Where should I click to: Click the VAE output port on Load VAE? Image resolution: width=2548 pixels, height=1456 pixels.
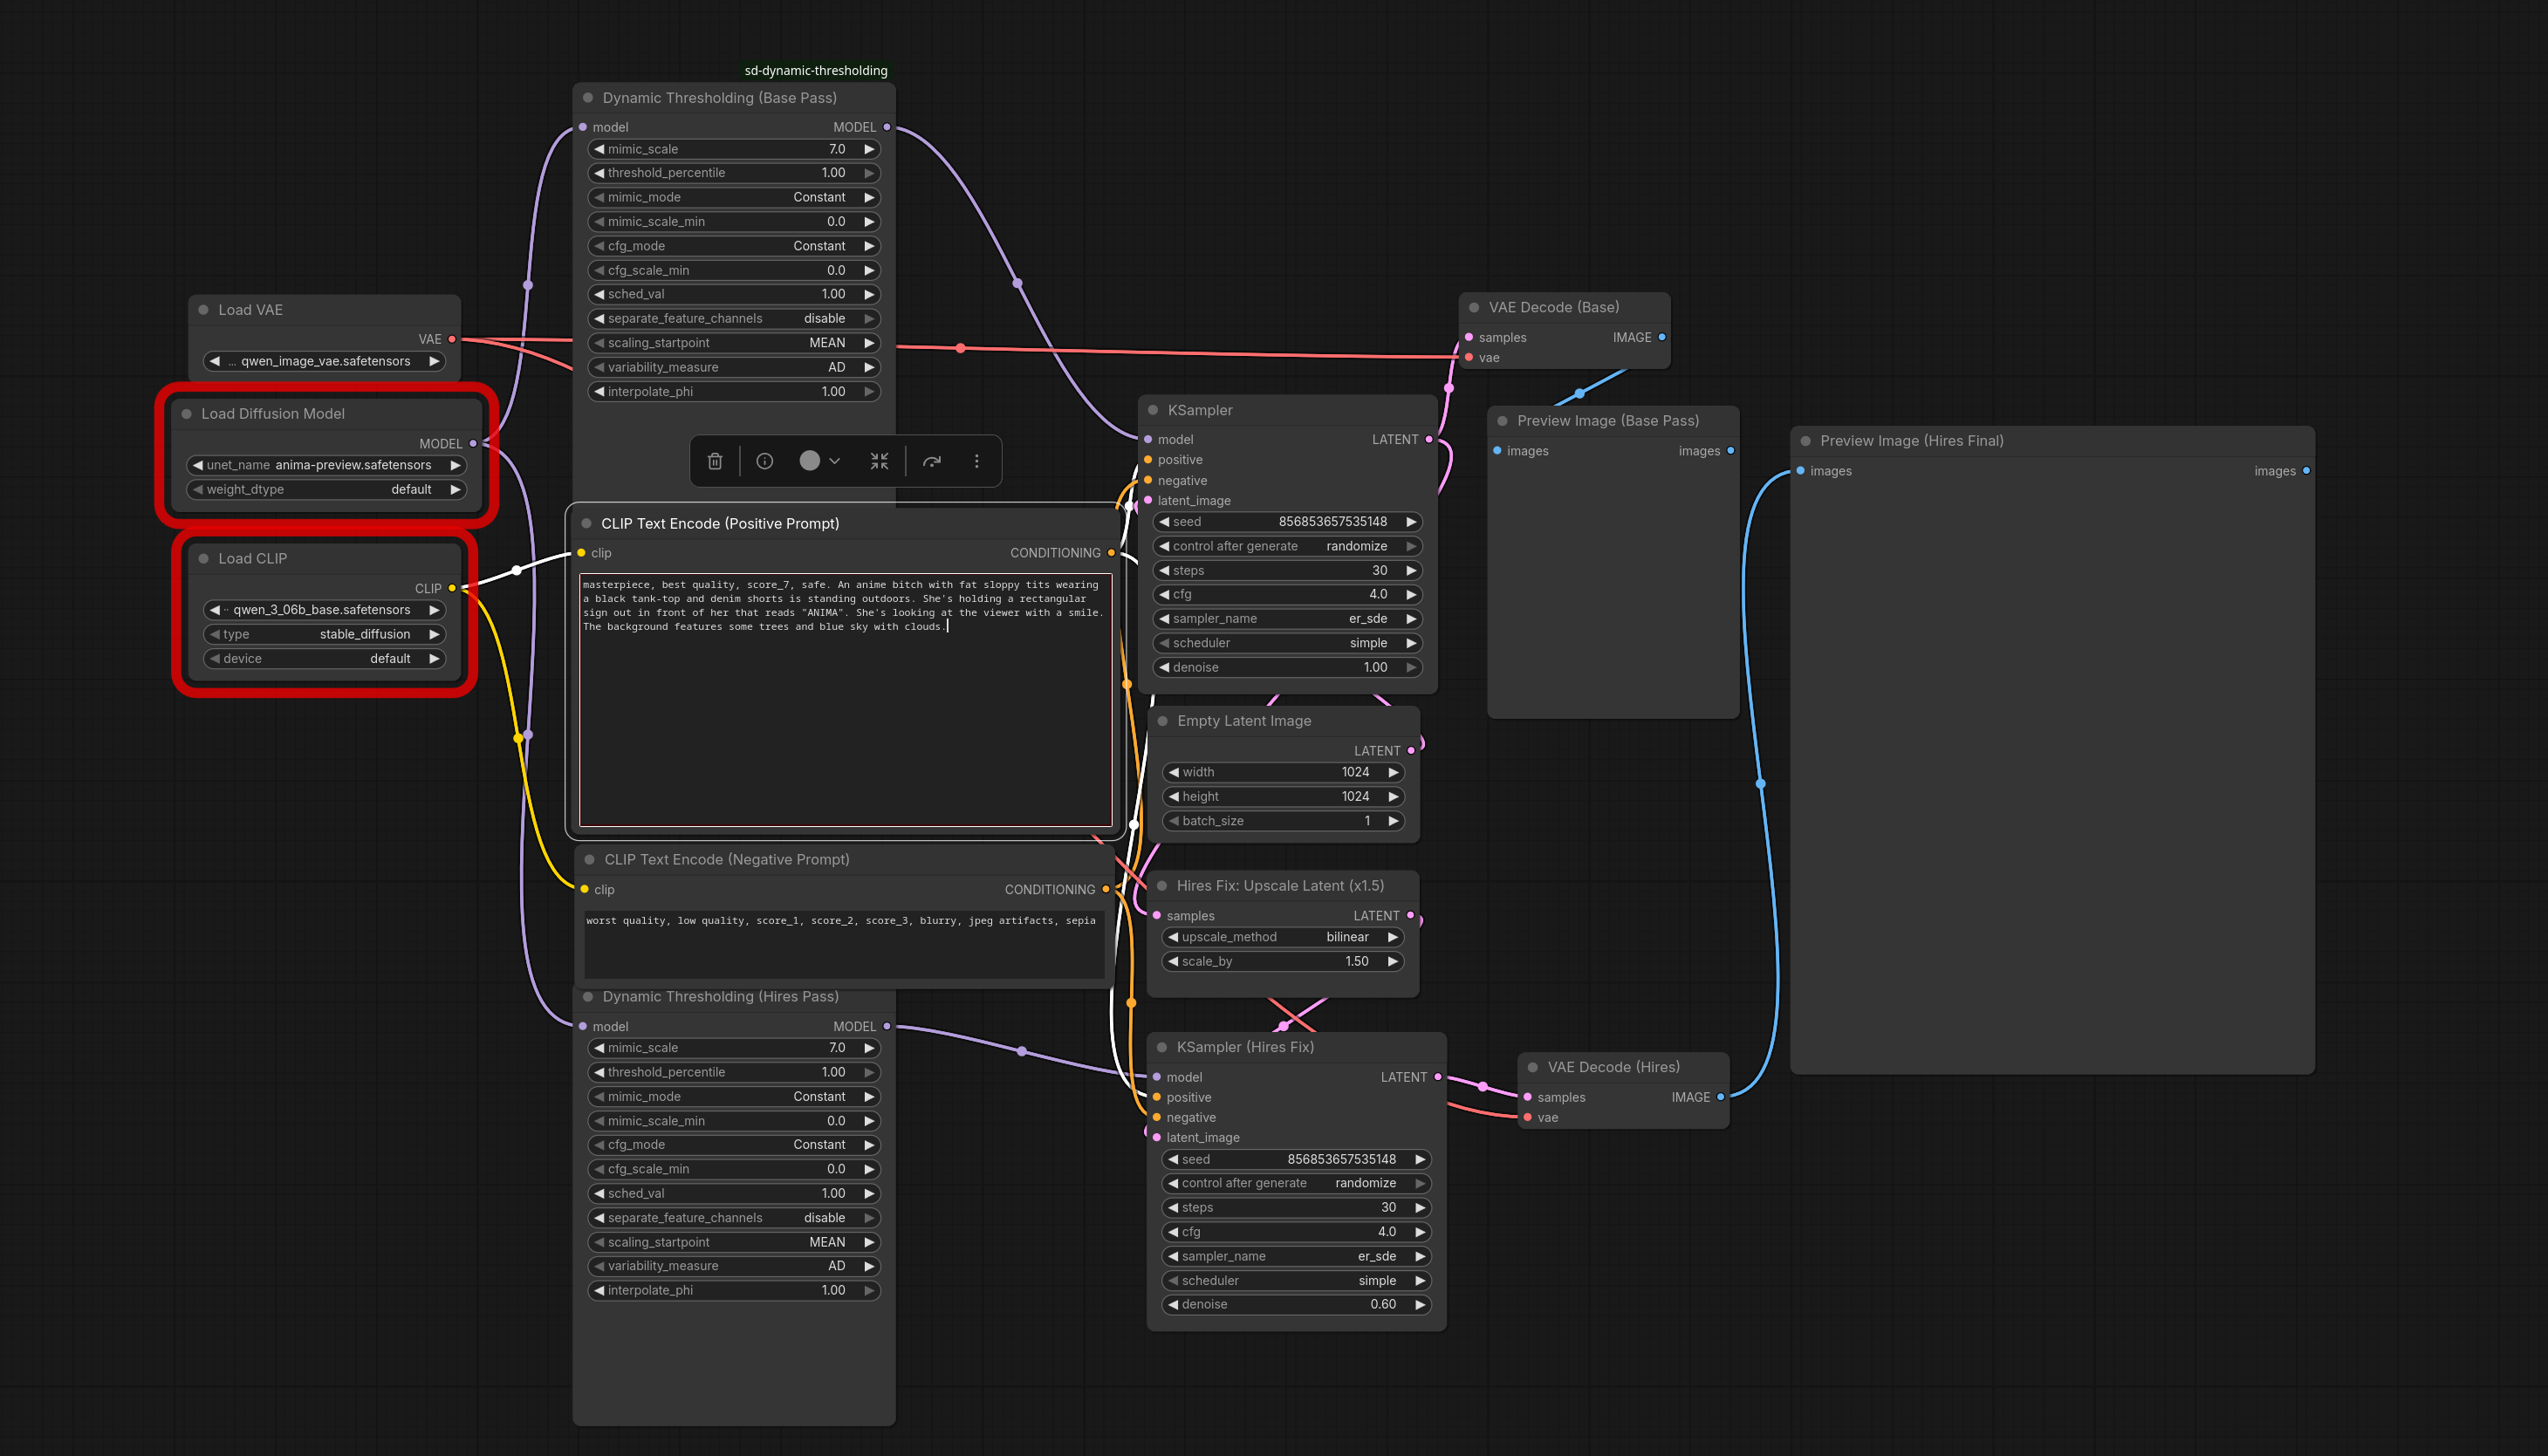[x=452, y=340]
